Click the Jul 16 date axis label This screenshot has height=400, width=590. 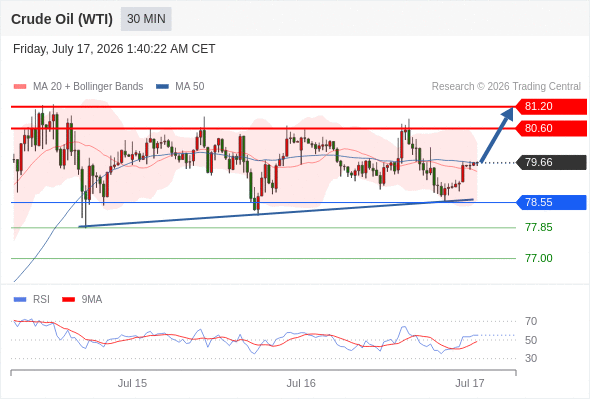(301, 383)
